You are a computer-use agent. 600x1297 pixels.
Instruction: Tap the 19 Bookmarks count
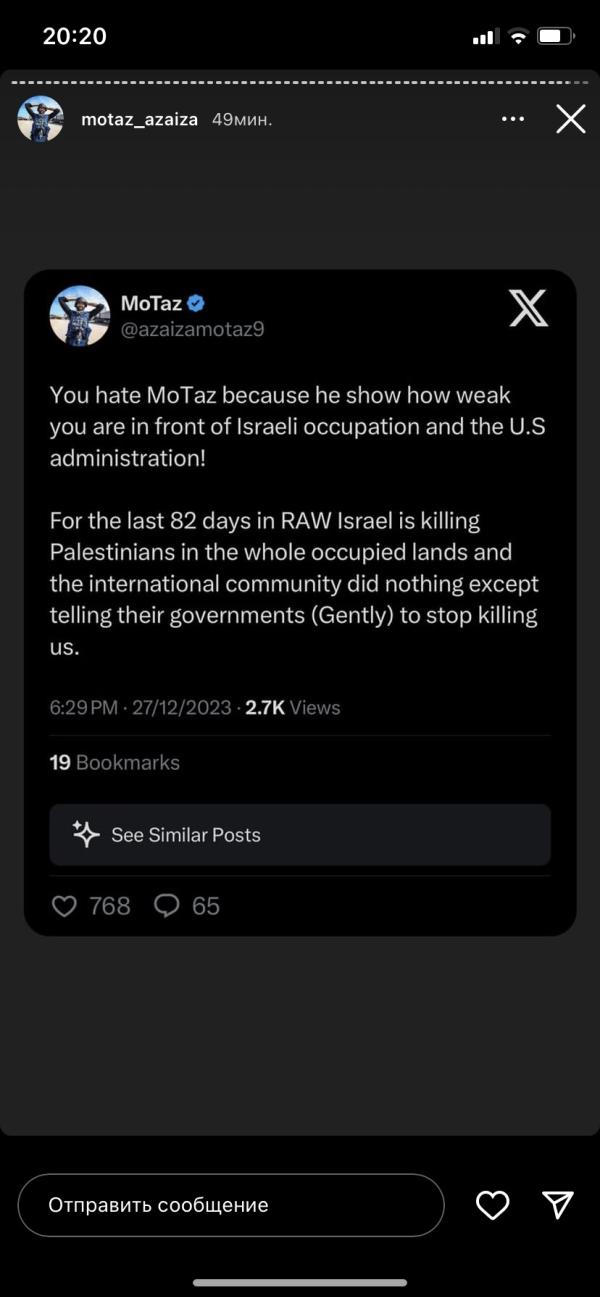click(x=114, y=762)
